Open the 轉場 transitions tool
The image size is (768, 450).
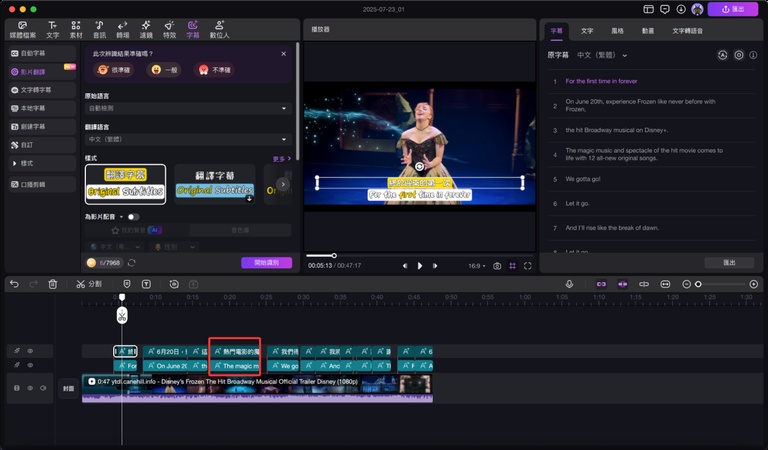point(122,29)
